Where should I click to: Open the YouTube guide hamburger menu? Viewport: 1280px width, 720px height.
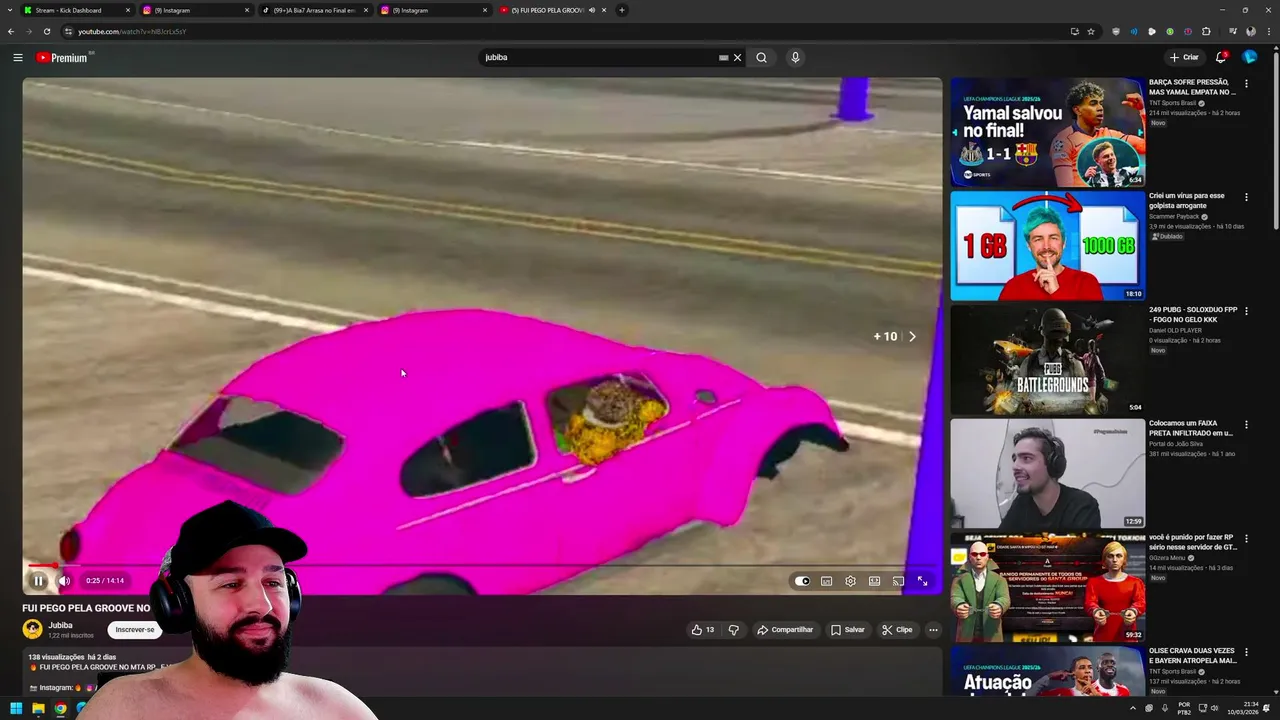point(18,57)
